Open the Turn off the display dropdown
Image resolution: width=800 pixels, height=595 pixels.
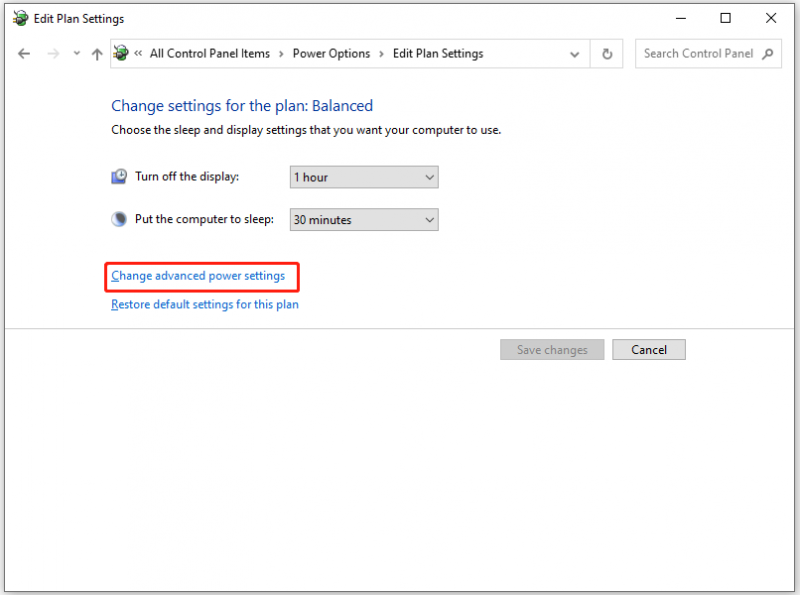(x=364, y=177)
